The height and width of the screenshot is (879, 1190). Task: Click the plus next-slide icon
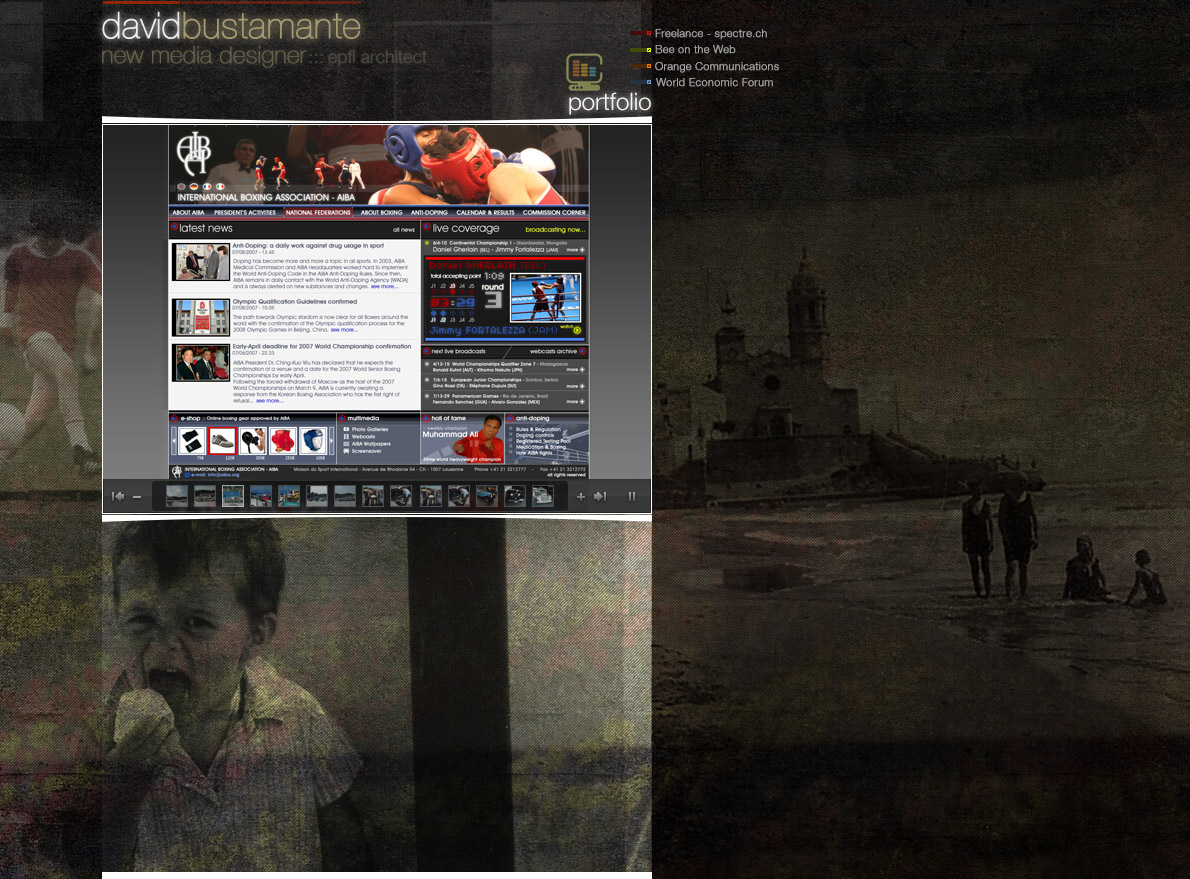tap(581, 496)
